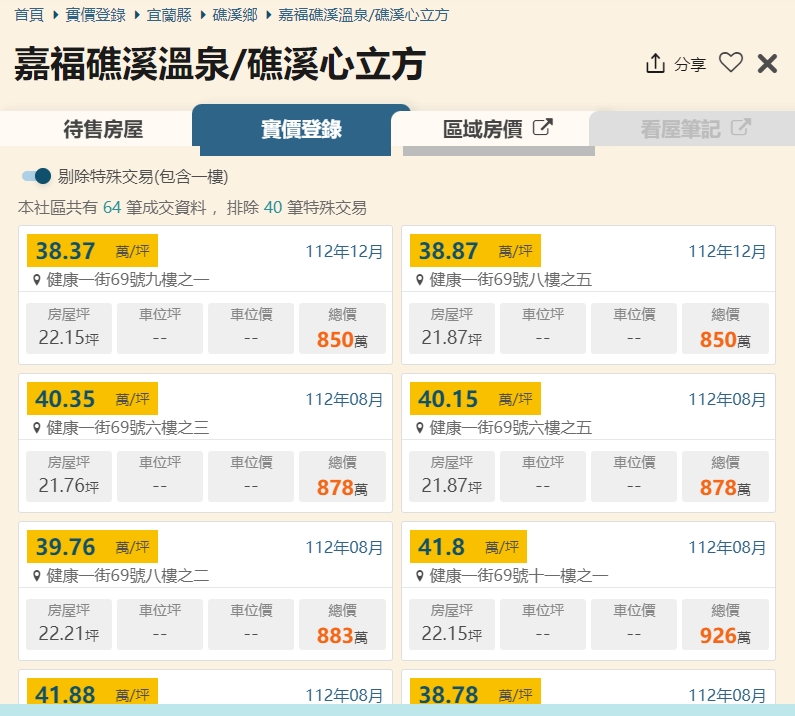
Task: Select address 健康一街69號六樓之五
Action: [x=511, y=428]
